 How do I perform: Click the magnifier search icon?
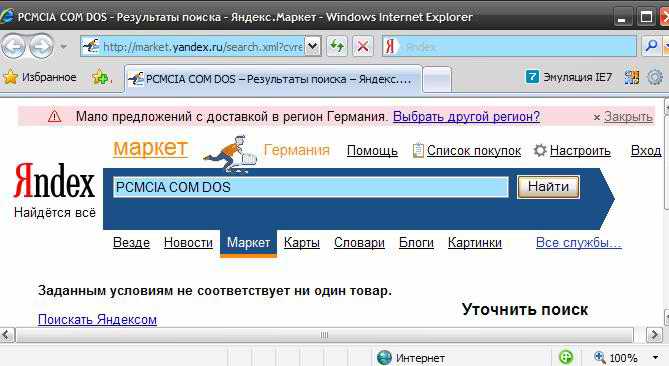coord(651,46)
